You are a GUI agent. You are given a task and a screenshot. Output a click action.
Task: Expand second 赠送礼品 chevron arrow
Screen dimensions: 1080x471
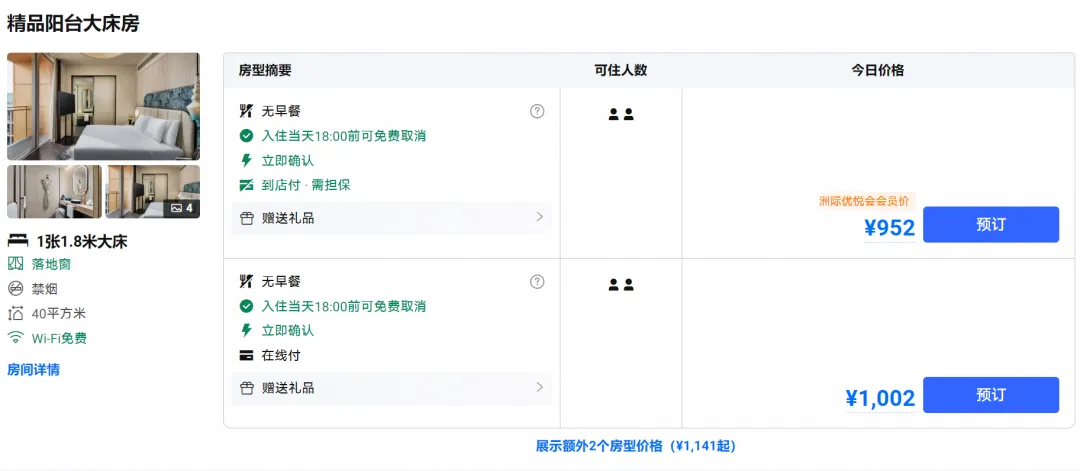[539, 387]
